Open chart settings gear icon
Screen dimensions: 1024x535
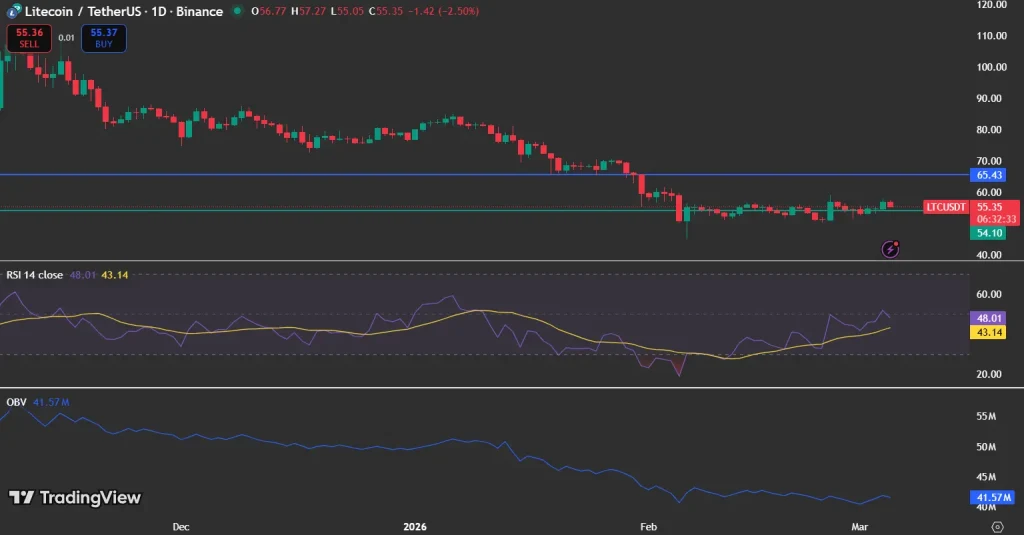pyautogui.click(x=997, y=527)
